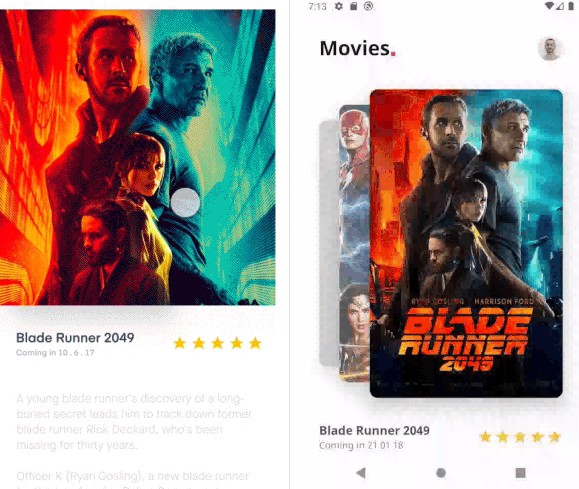Tap Blade Runner 2049 title in detail view
Image resolution: width=579 pixels, height=489 pixels.
click(x=75, y=338)
